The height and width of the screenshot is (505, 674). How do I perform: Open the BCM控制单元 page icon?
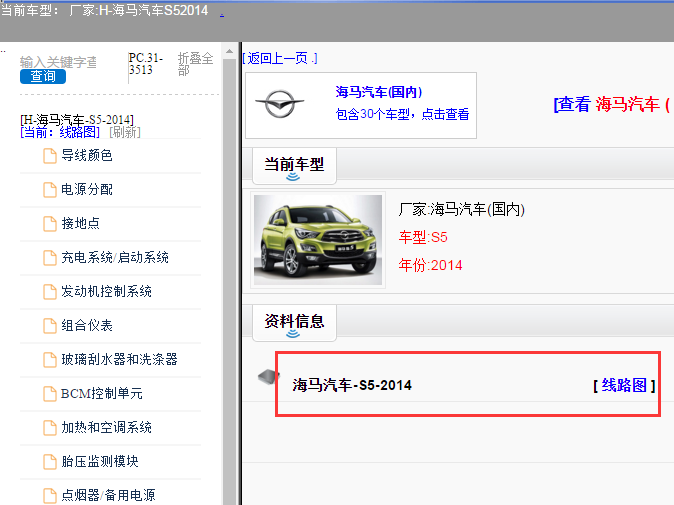[x=50, y=393]
